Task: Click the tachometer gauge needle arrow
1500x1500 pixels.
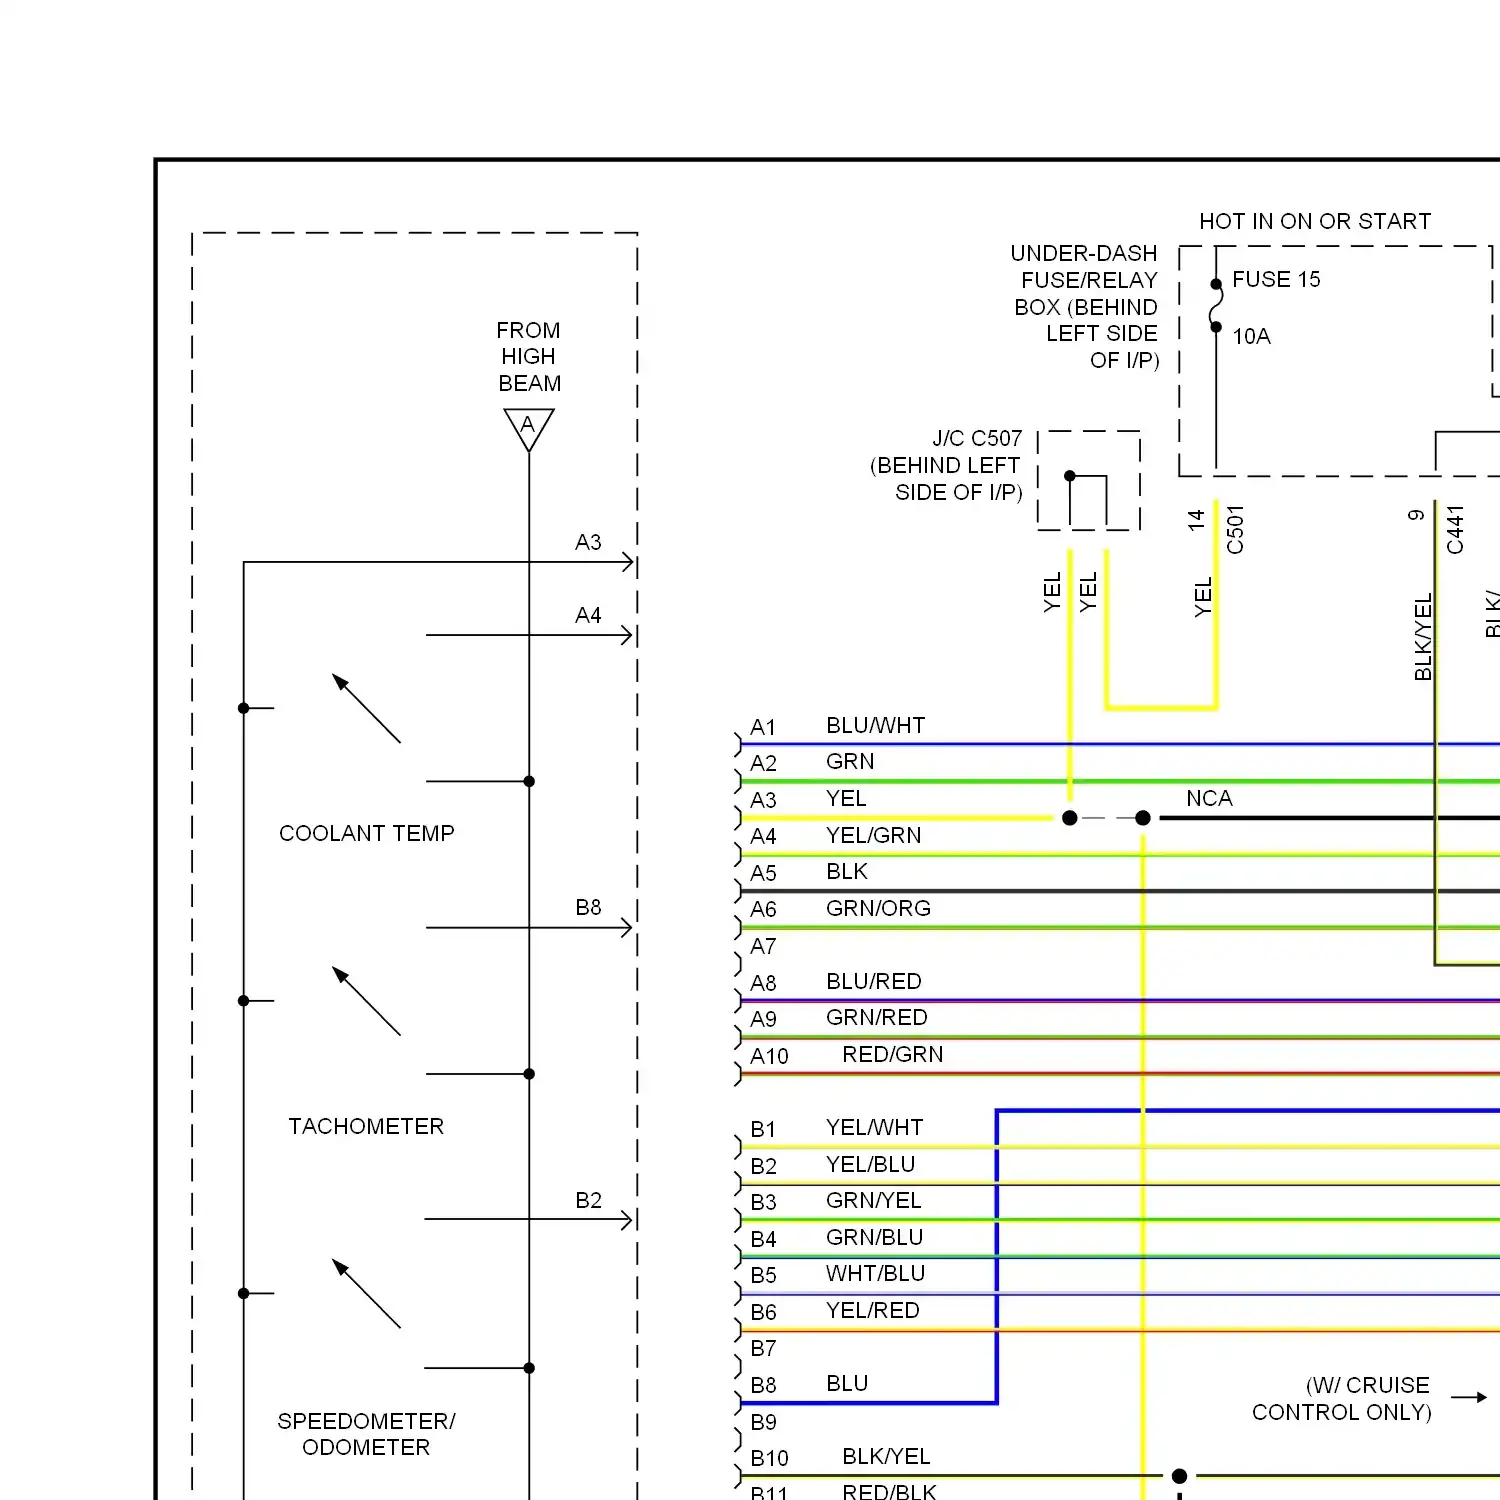Action: click(x=366, y=1001)
